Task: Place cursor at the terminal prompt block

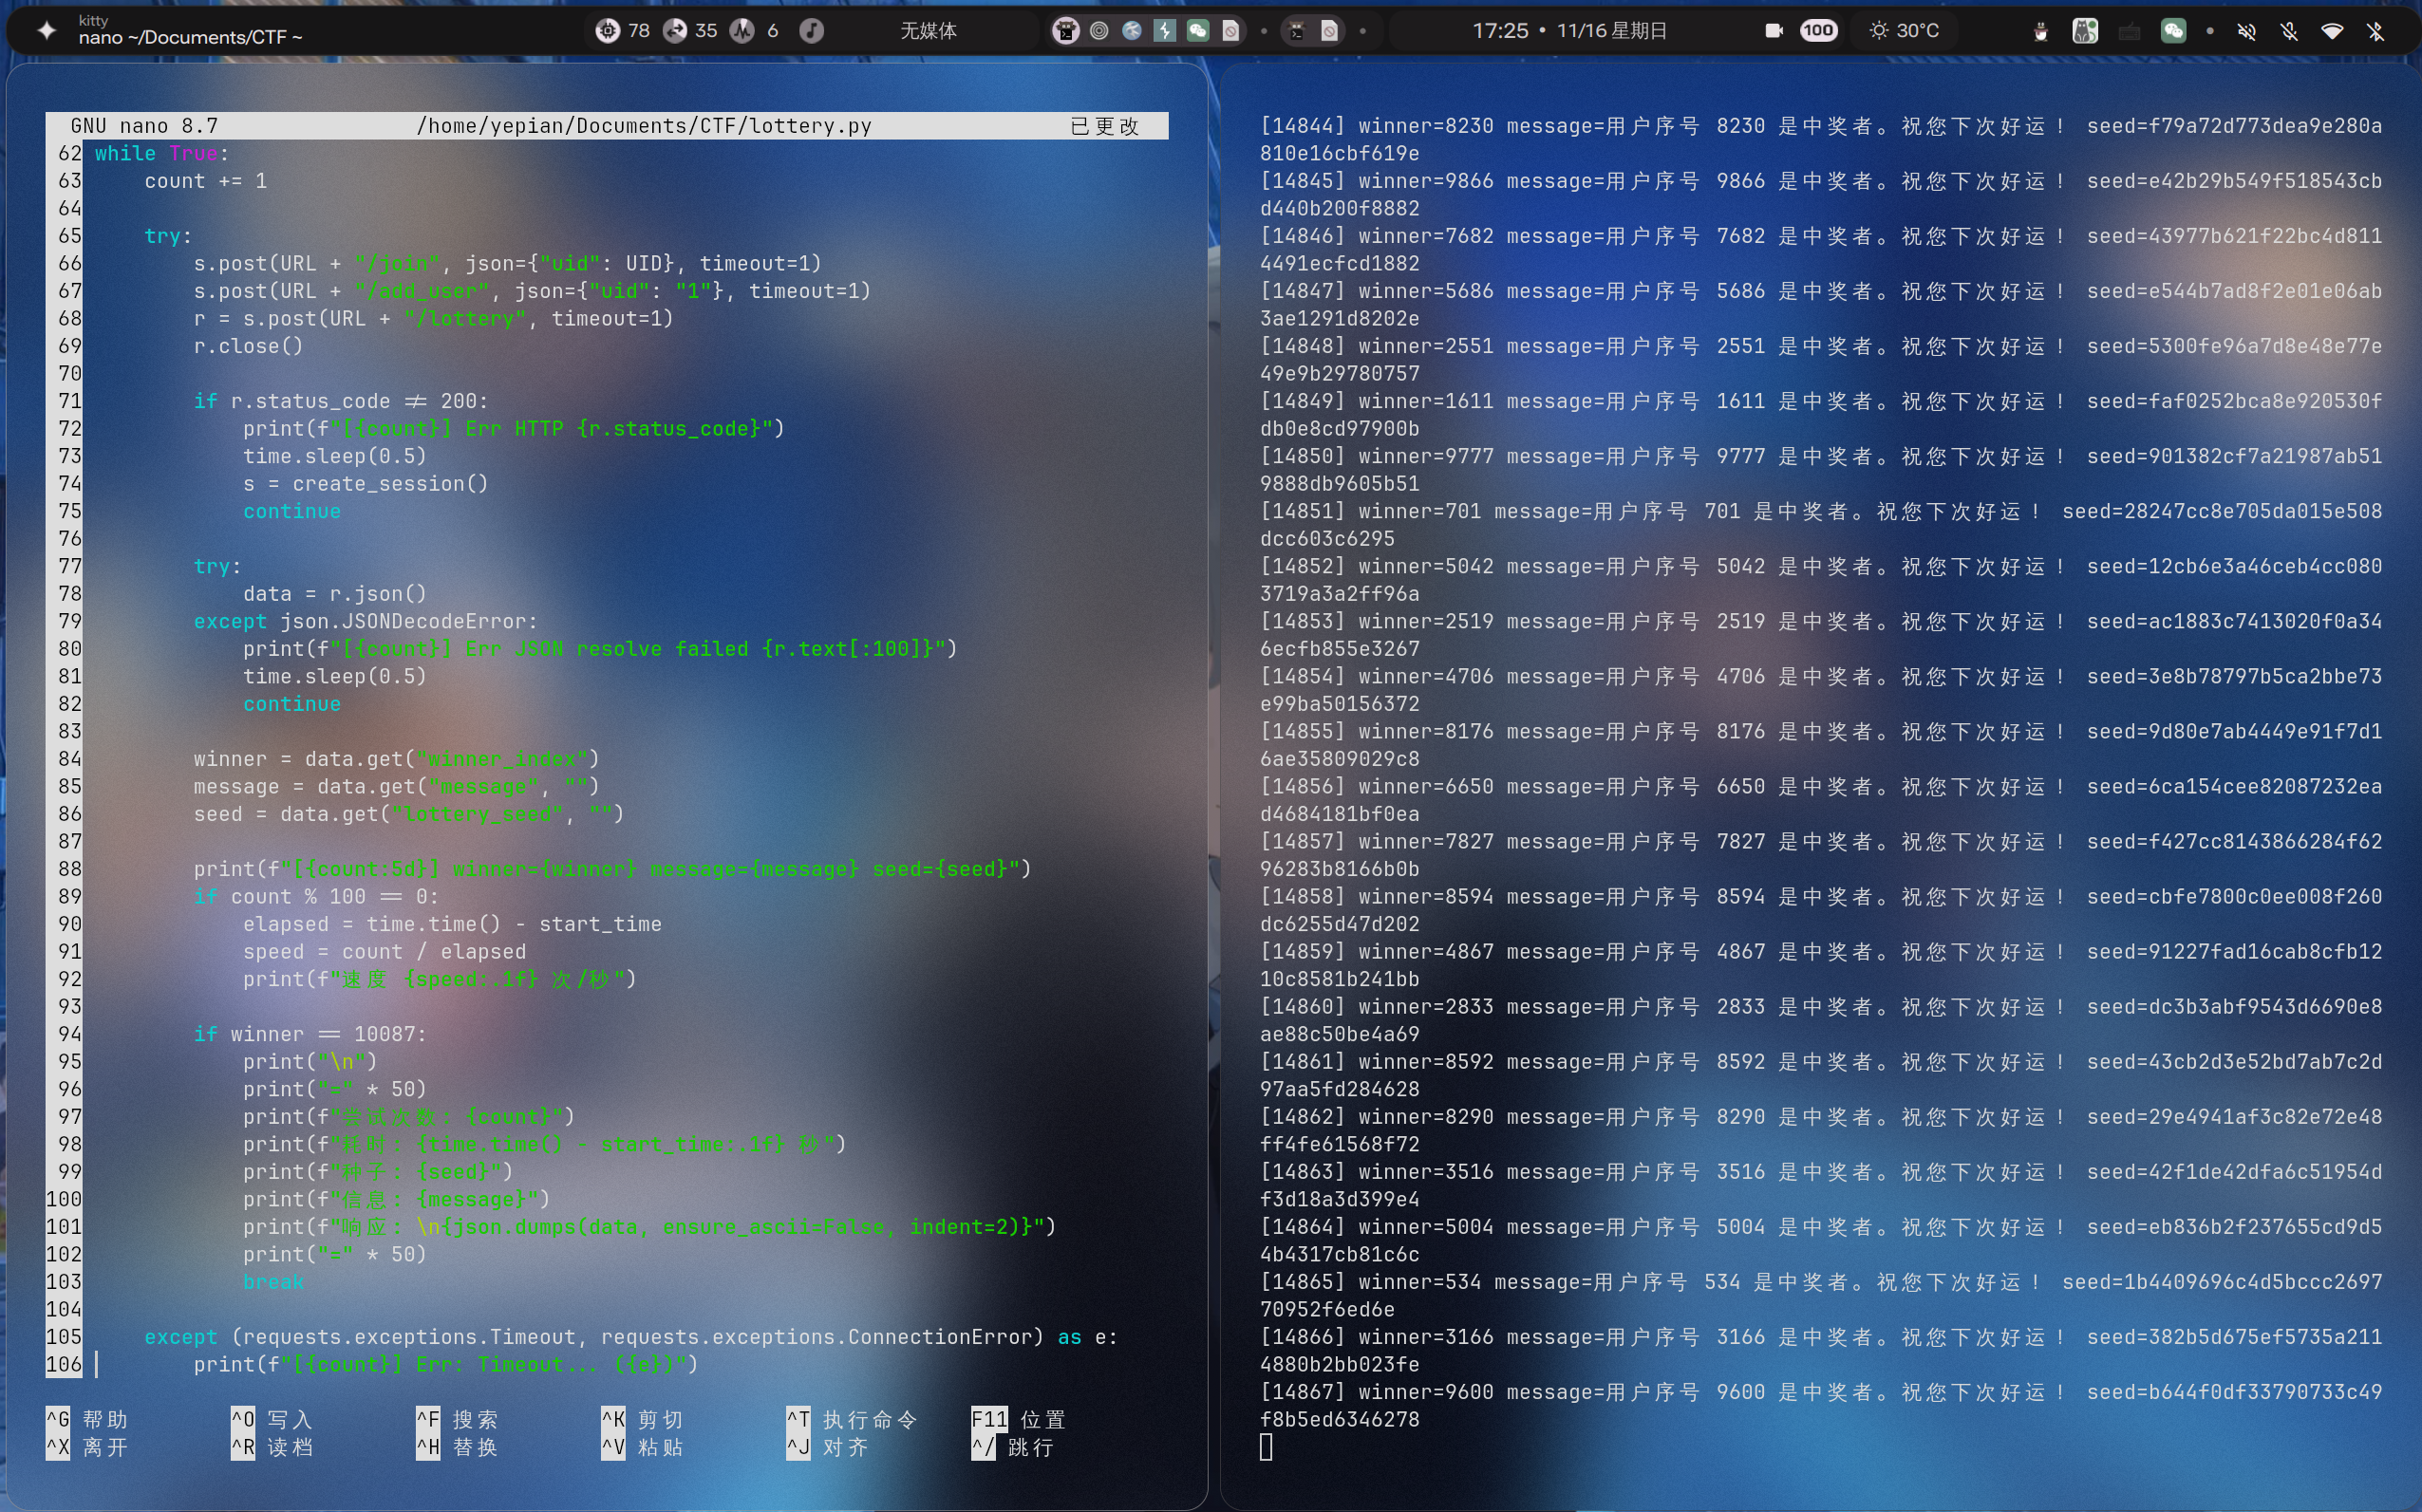Action: pos(1266,1447)
